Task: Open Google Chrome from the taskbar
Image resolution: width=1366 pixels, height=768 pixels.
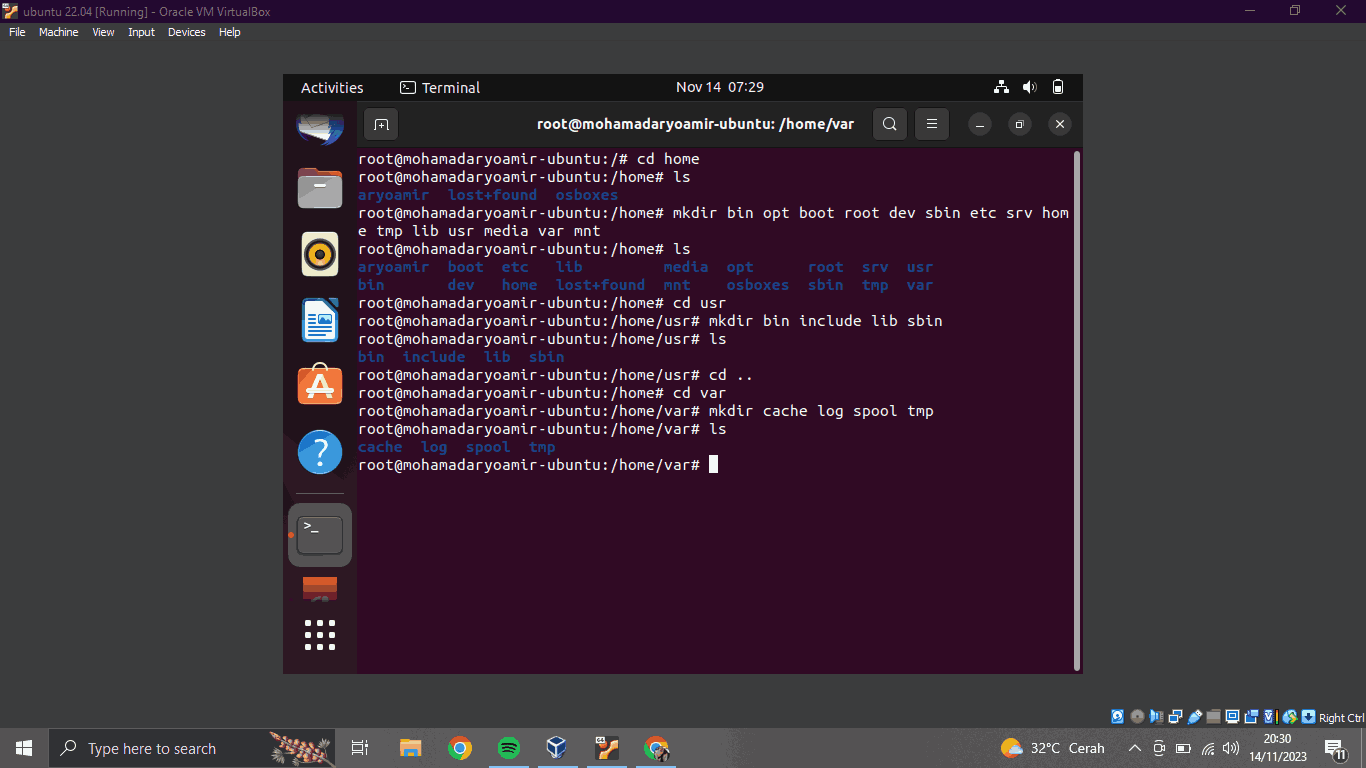Action: [x=460, y=748]
